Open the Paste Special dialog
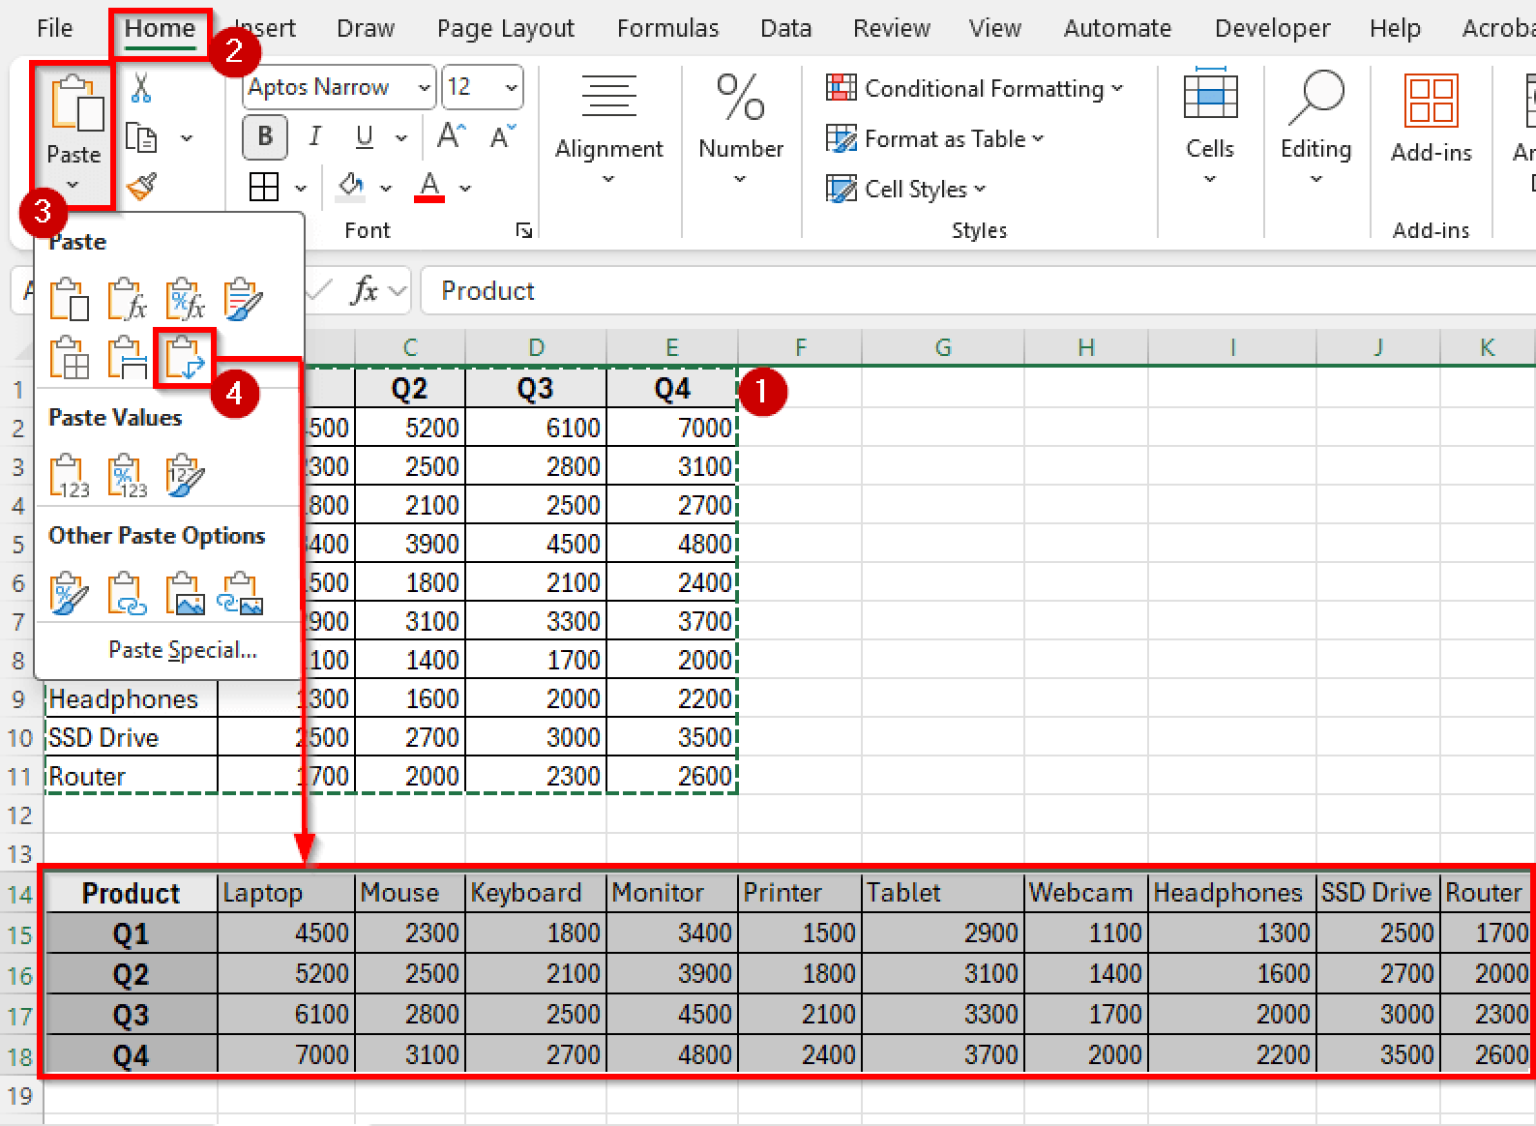This screenshot has width=1536, height=1126. pos(183,649)
